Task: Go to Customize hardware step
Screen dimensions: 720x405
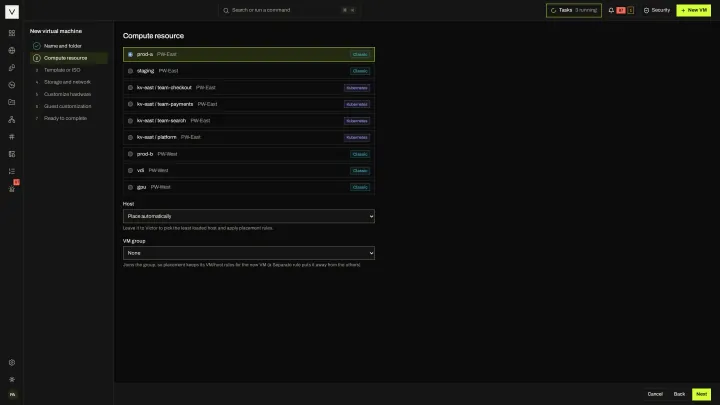Action: 69,94
